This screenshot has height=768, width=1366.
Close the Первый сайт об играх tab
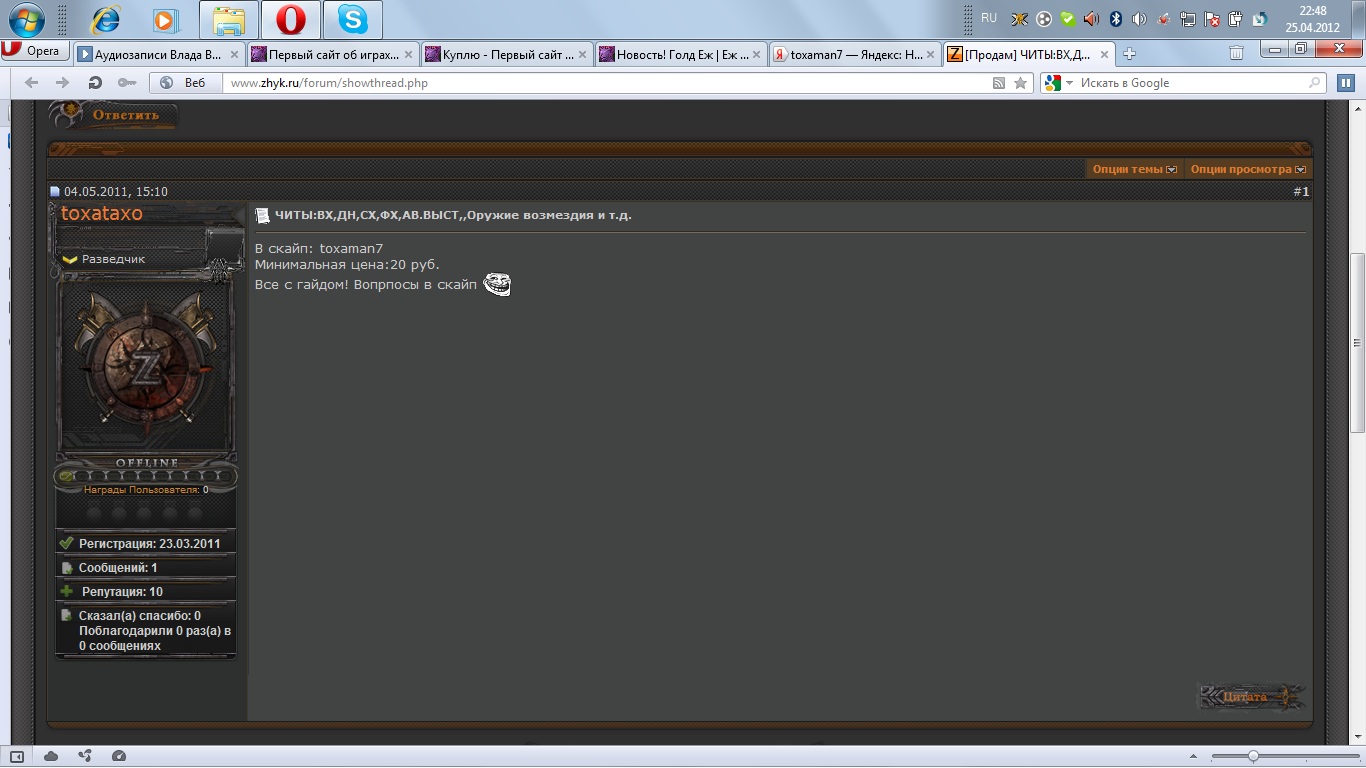(408, 55)
